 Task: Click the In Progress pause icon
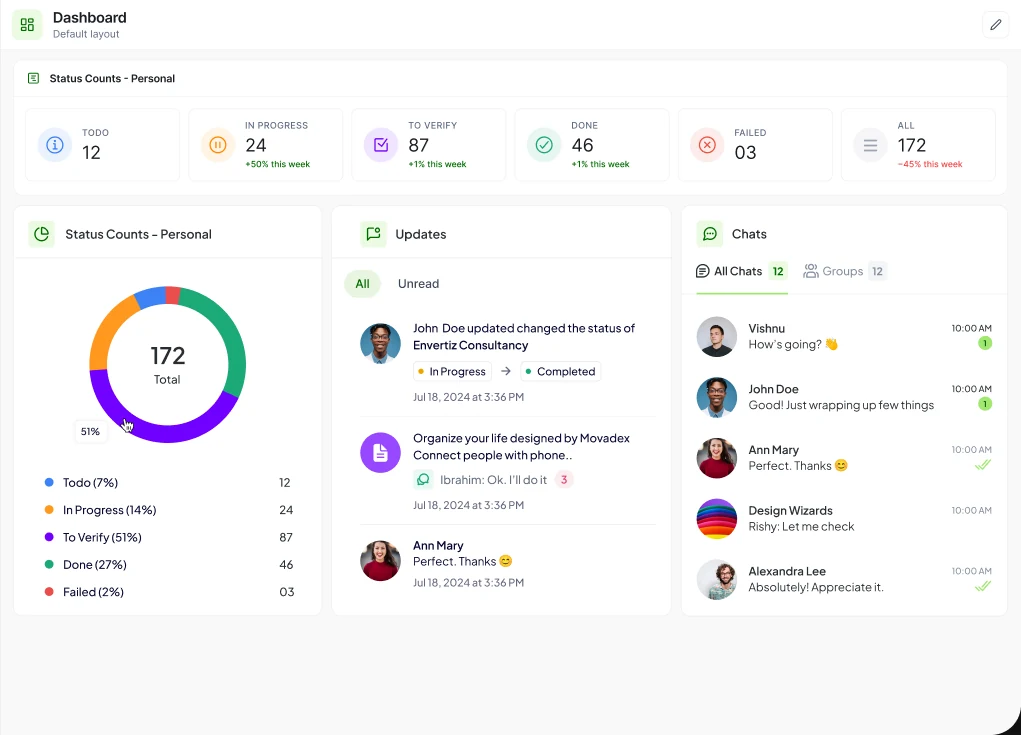[218, 145]
